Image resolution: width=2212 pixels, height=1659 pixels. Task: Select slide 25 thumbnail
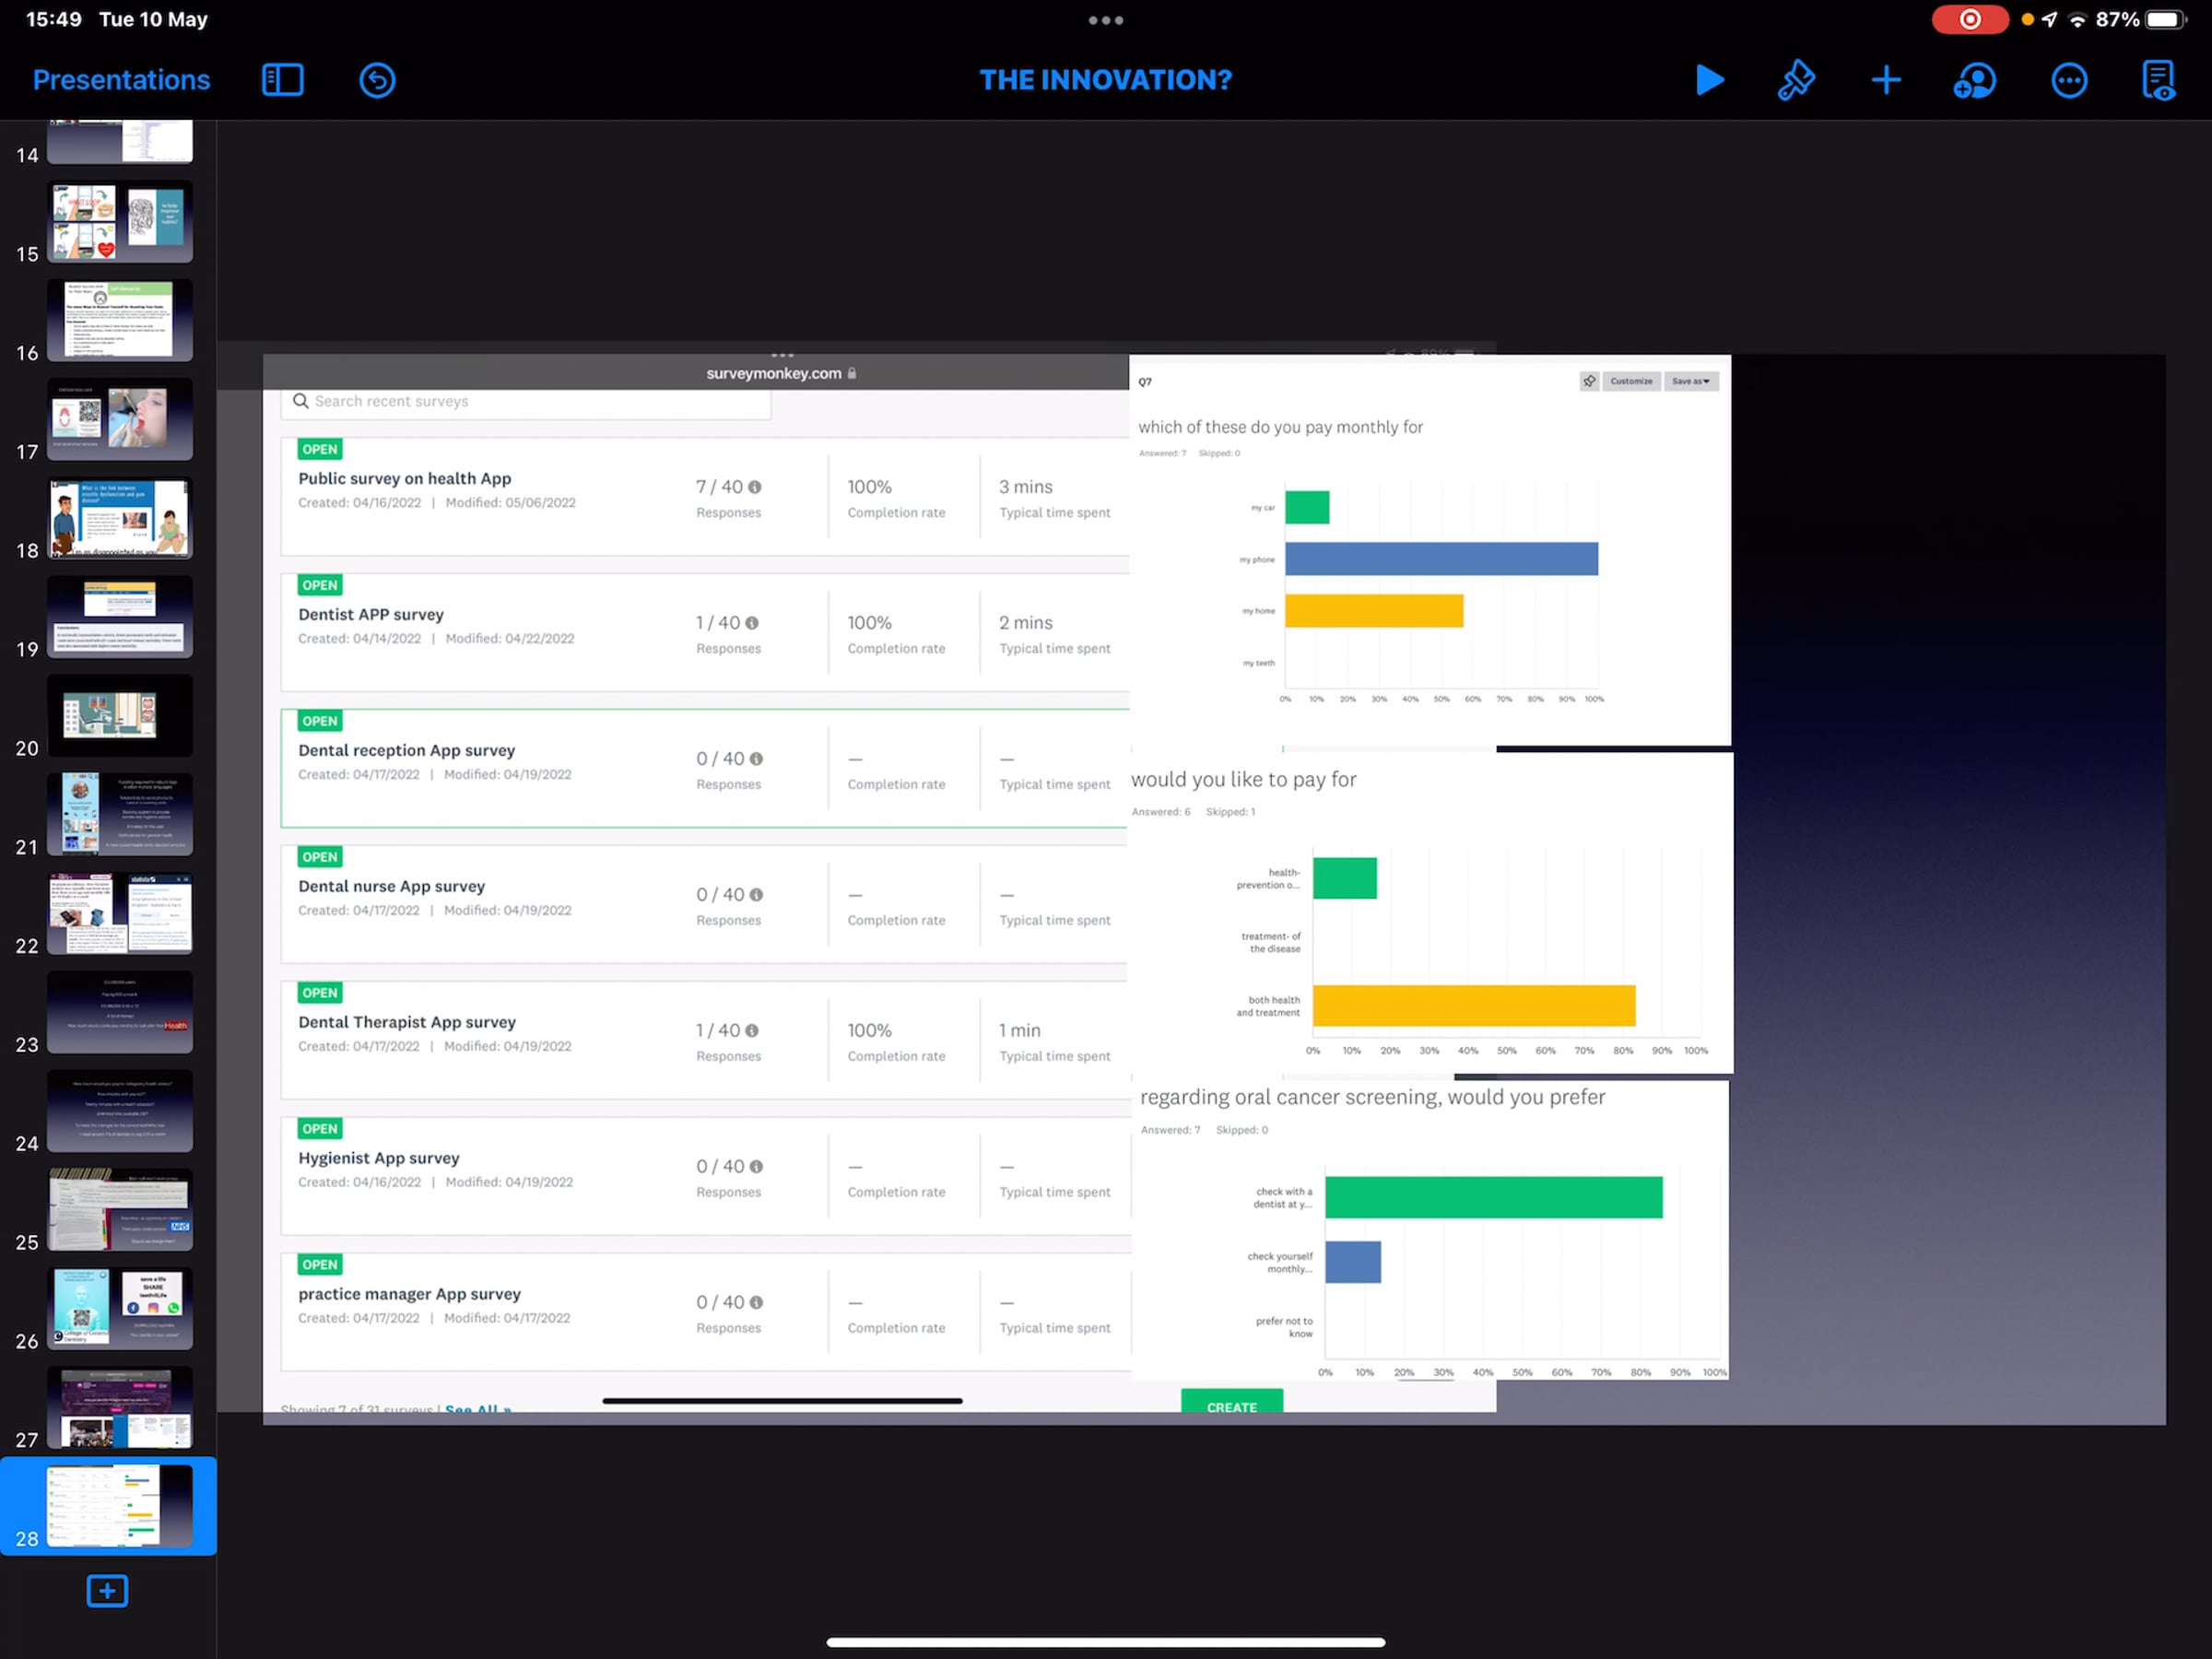(120, 1210)
